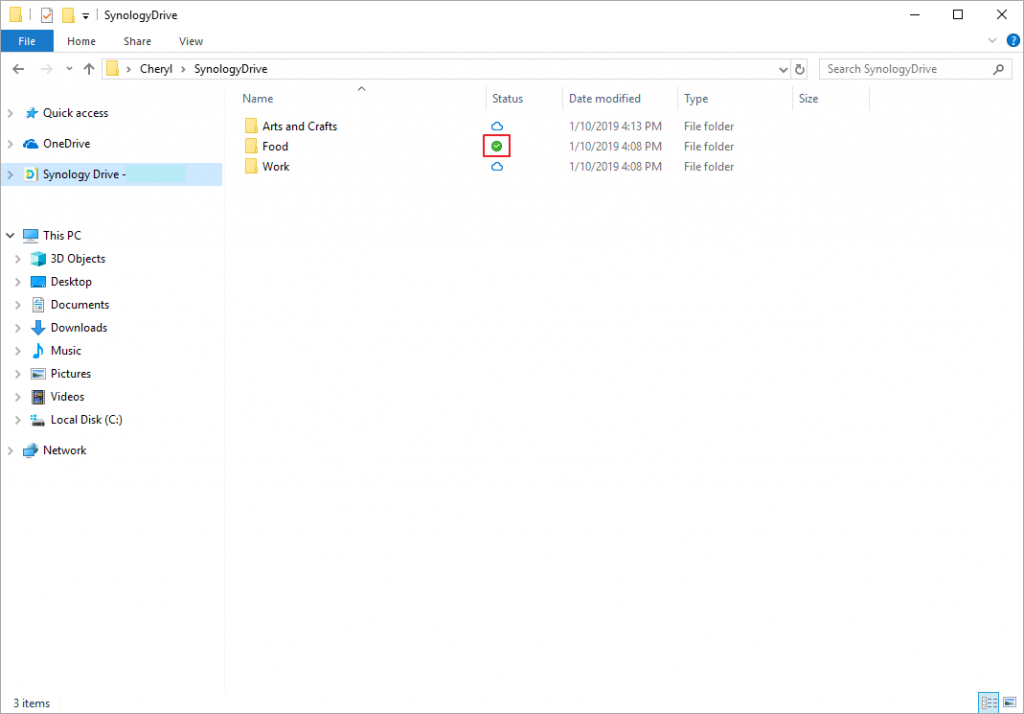Click the cloud status icon for Arts and Crafts

click(x=497, y=126)
